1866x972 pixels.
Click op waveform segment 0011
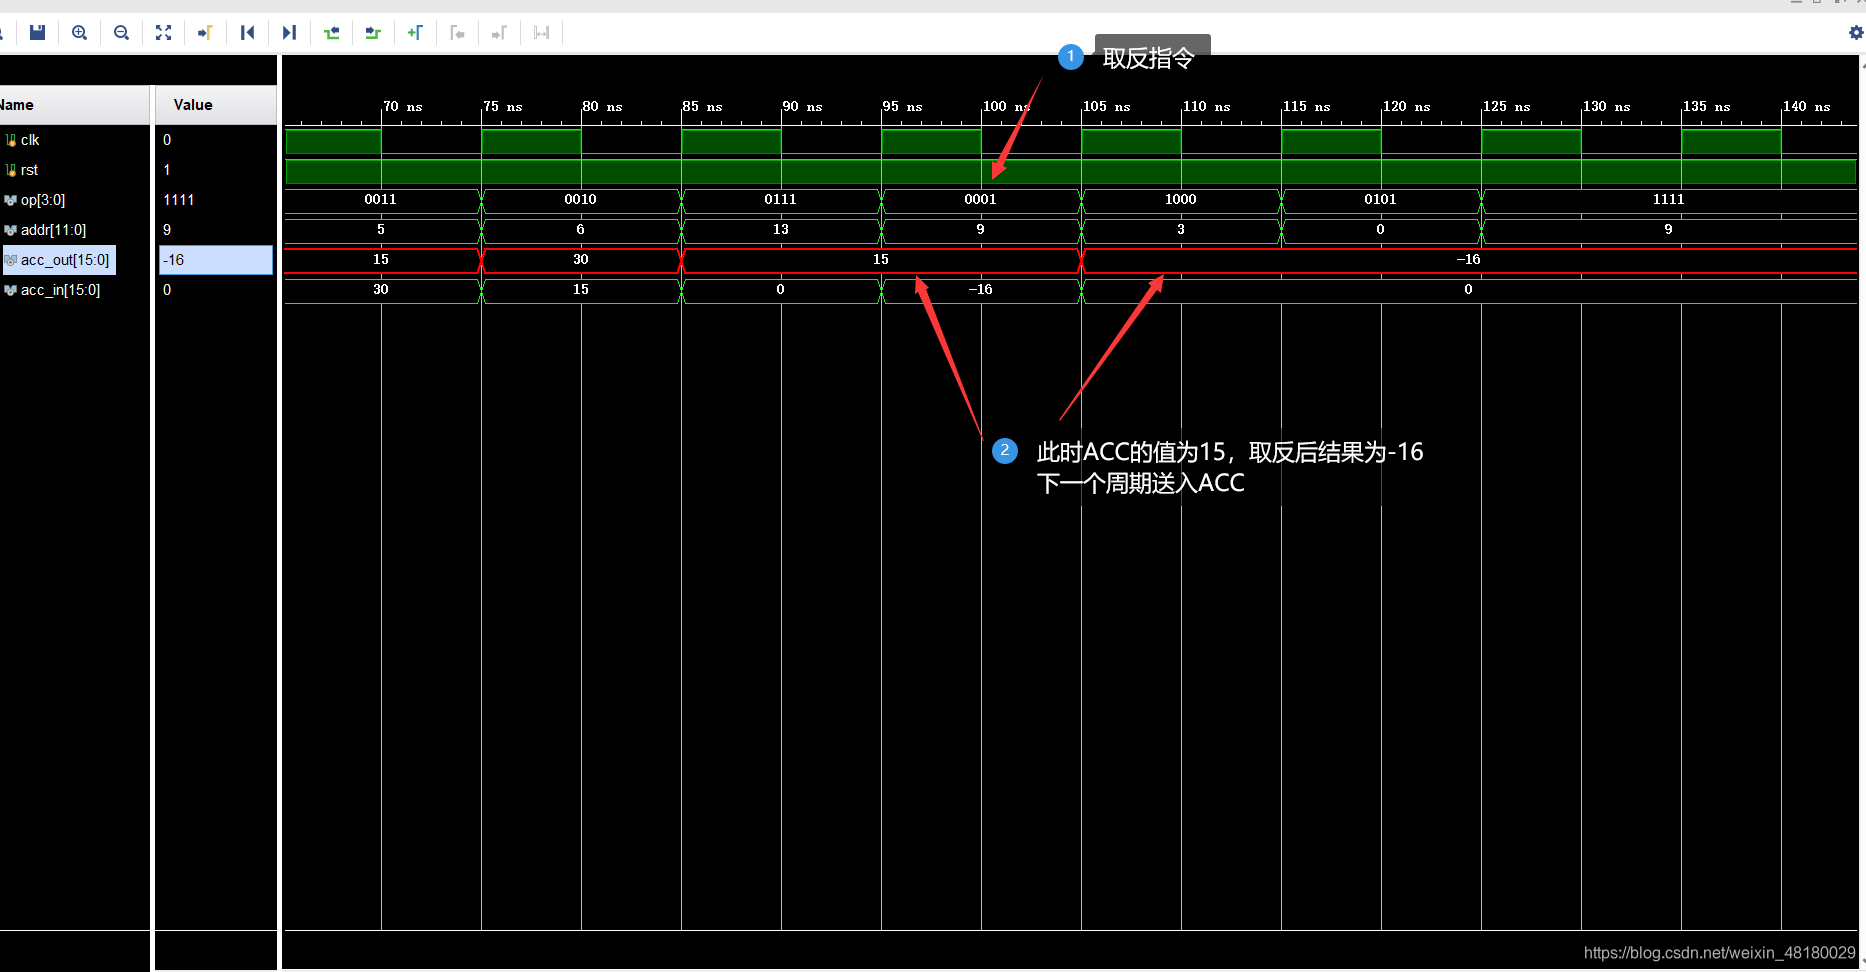[381, 200]
